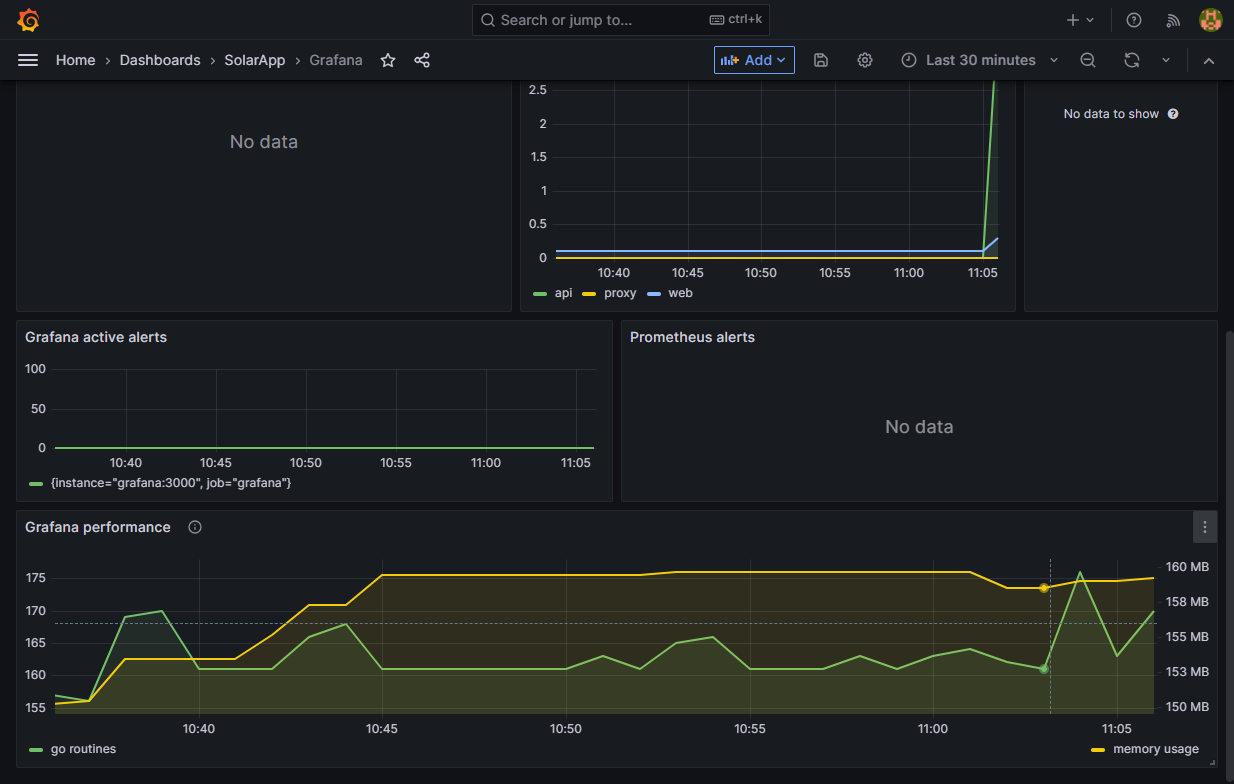The image size is (1234, 784).
Task: Open the Dashboards breadcrumb
Action: 159,60
